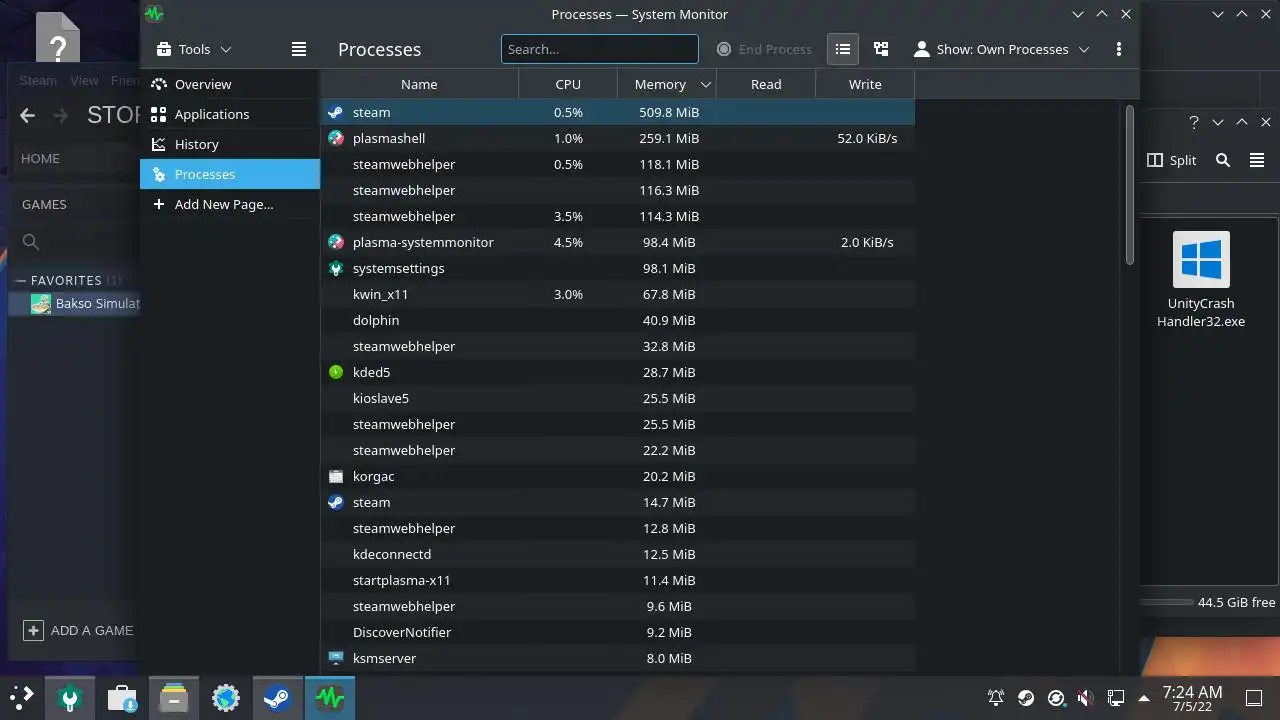1280x720 pixels.
Task: Open hamburger menu in the Dolphin window
Action: click(x=1257, y=160)
